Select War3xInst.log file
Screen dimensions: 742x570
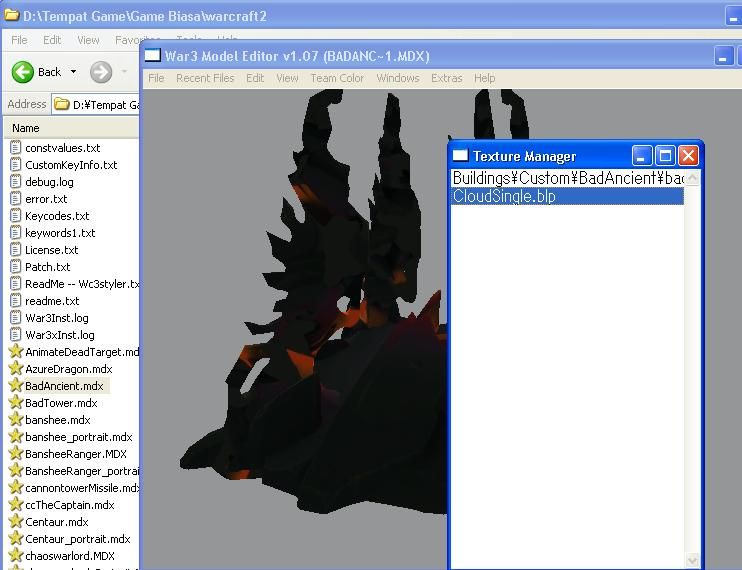[60, 335]
